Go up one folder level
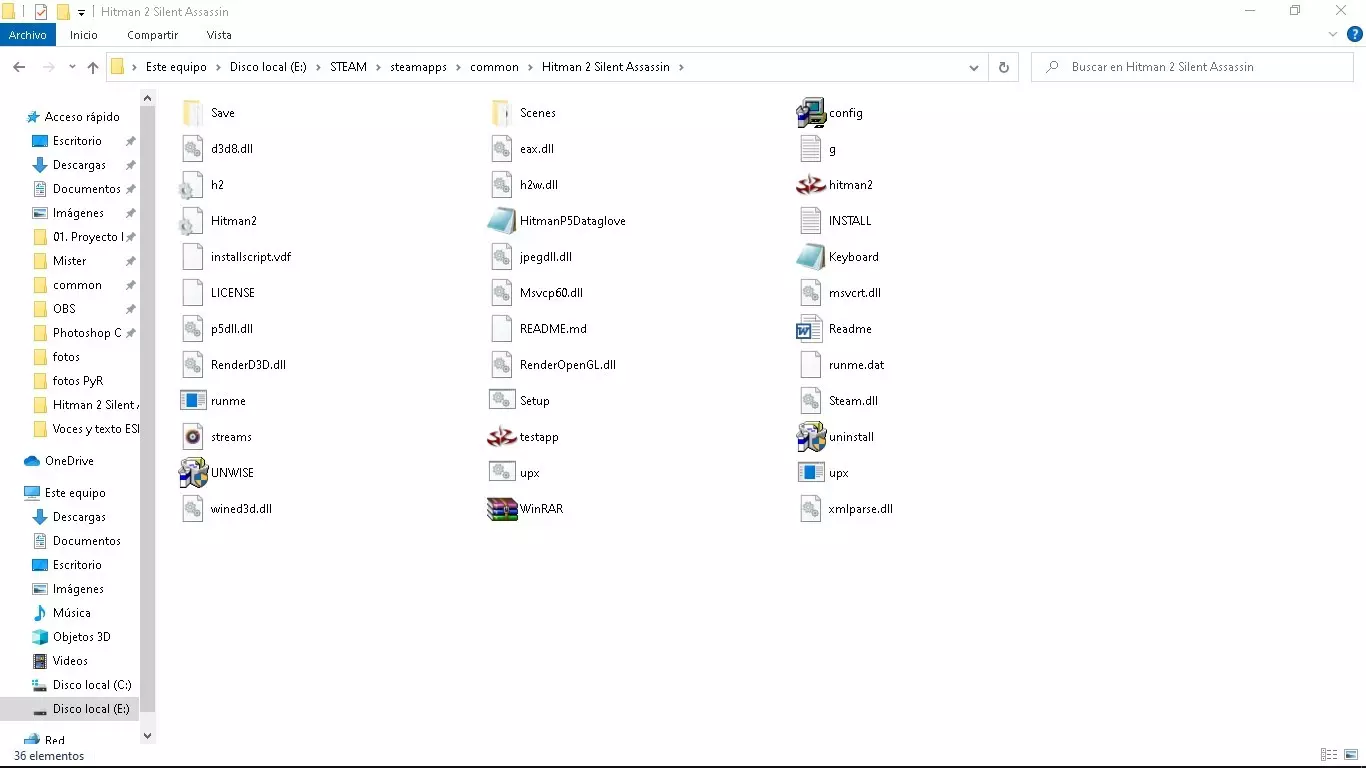Image resolution: width=1366 pixels, height=768 pixels. point(93,67)
